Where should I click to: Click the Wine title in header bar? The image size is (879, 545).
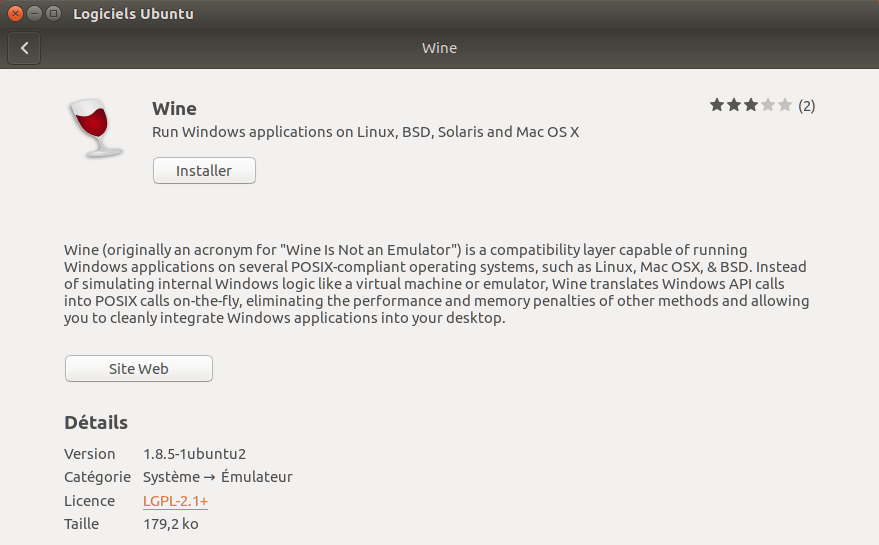440,48
